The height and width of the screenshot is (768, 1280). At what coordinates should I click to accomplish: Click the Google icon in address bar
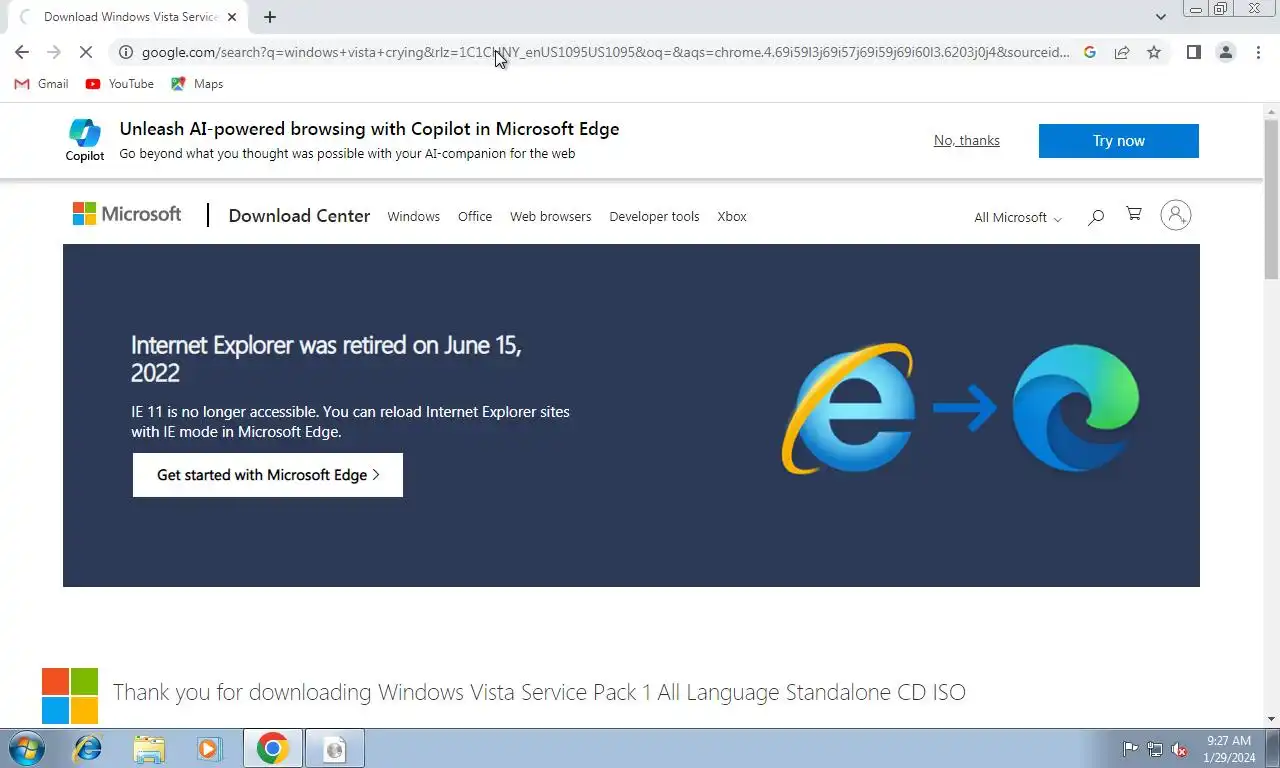pyautogui.click(x=1090, y=52)
